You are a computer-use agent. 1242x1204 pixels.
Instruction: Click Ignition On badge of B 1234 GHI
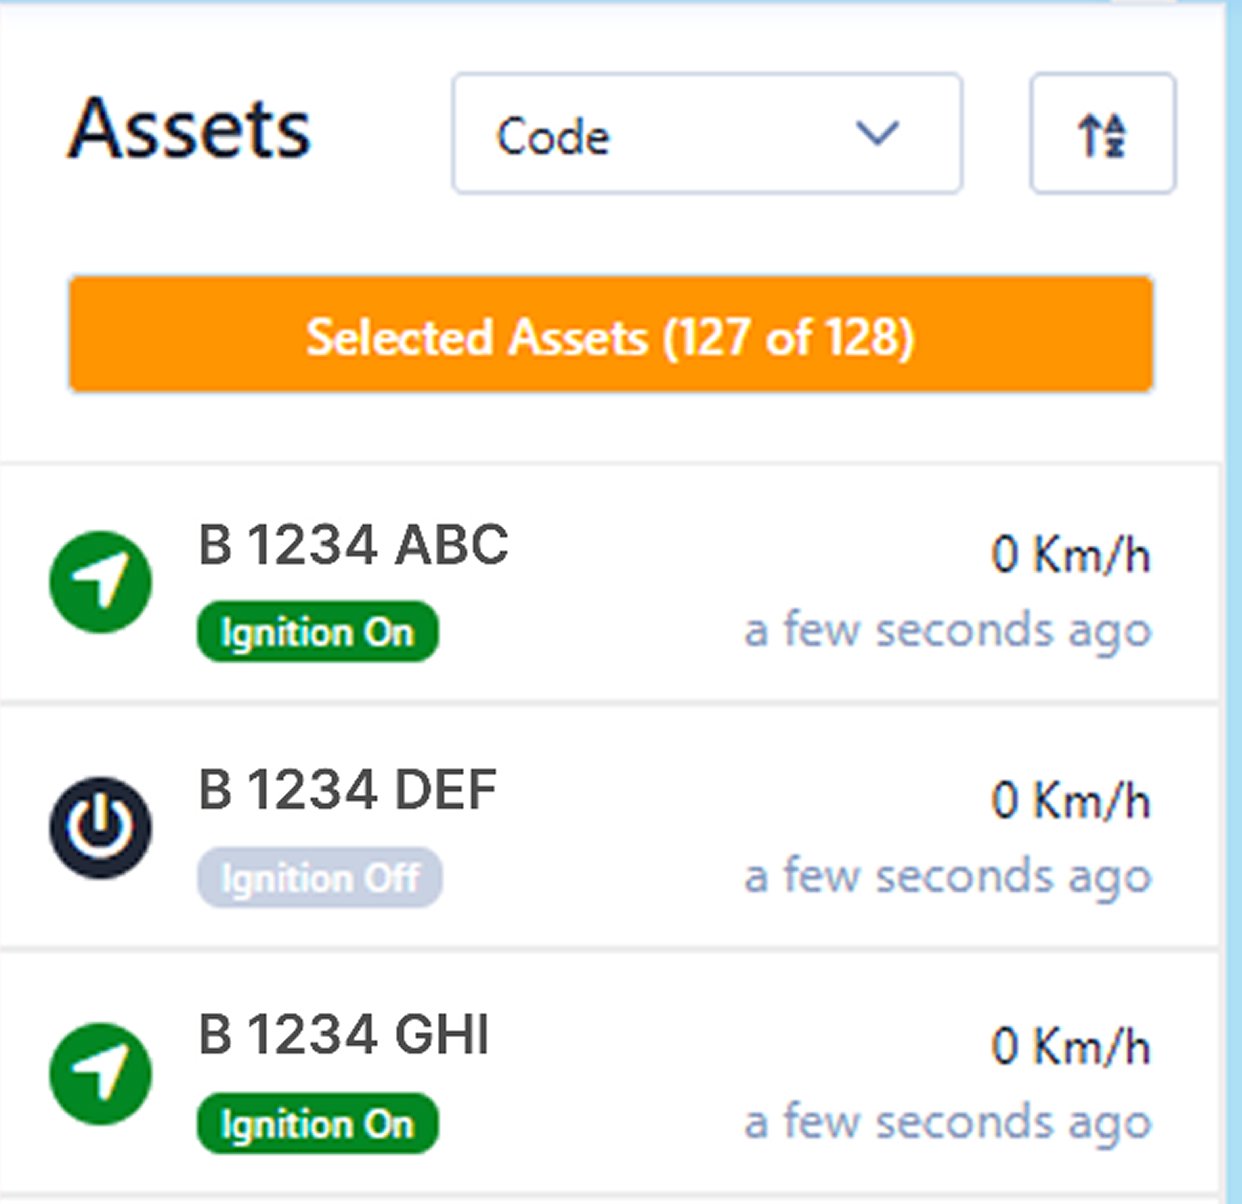tap(317, 1124)
